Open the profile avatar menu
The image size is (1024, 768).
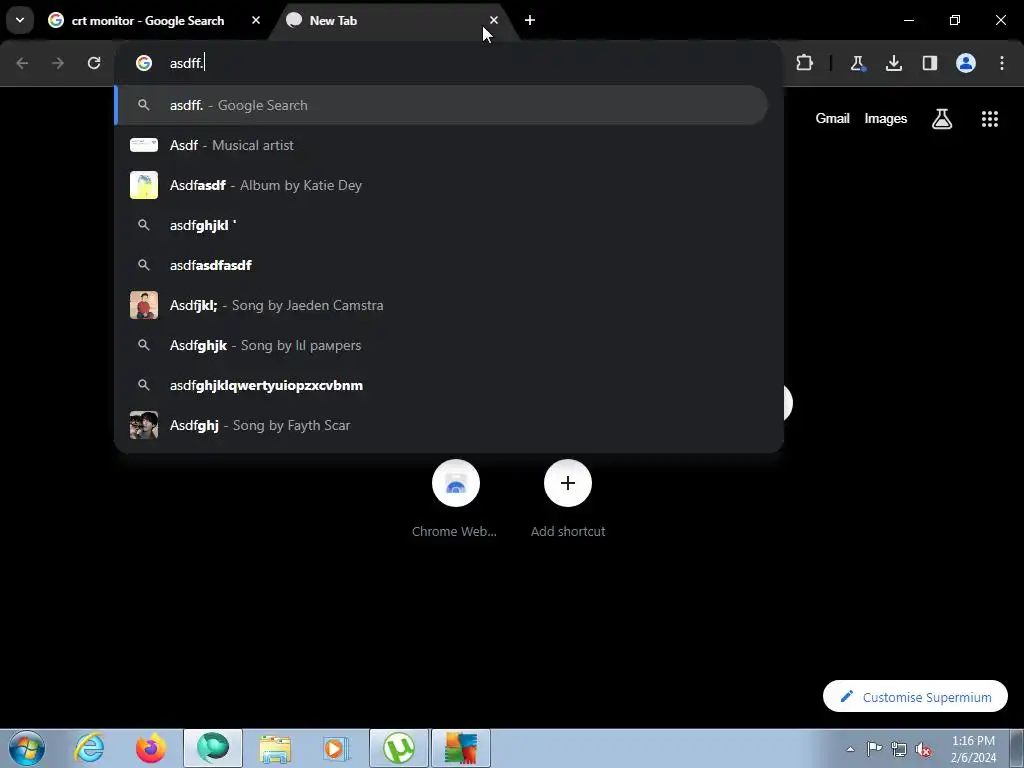(x=966, y=63)
